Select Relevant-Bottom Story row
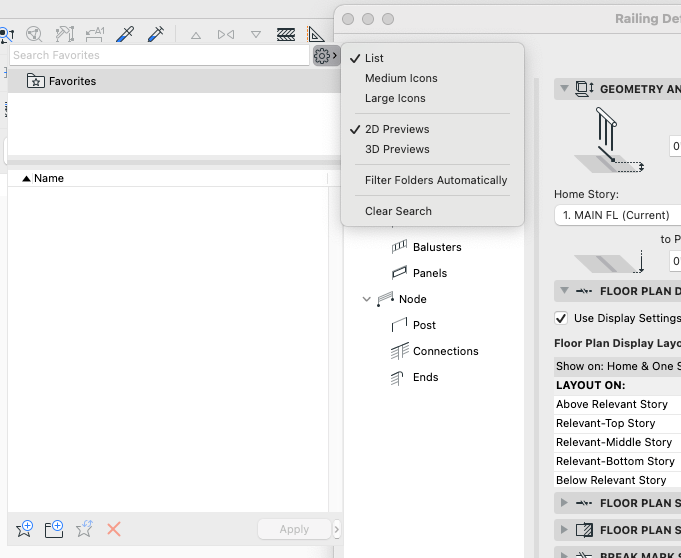The image size is (681, 558). pyautogui.click(x=618, y=461)
